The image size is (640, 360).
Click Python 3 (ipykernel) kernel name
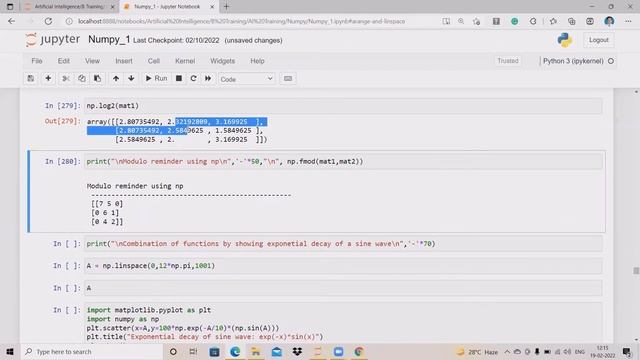tap(573, 61)
